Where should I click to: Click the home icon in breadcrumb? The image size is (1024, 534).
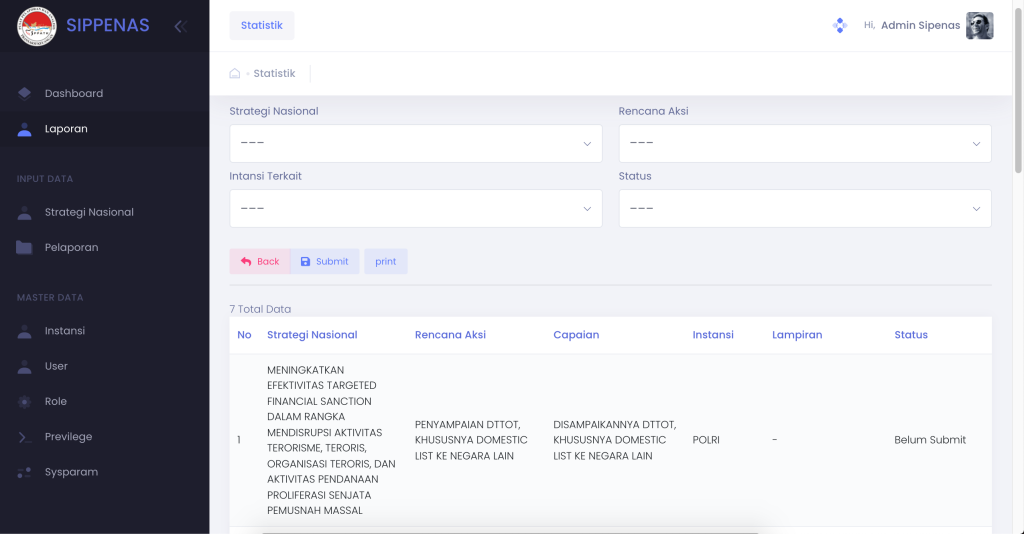[x=234, y=73]
